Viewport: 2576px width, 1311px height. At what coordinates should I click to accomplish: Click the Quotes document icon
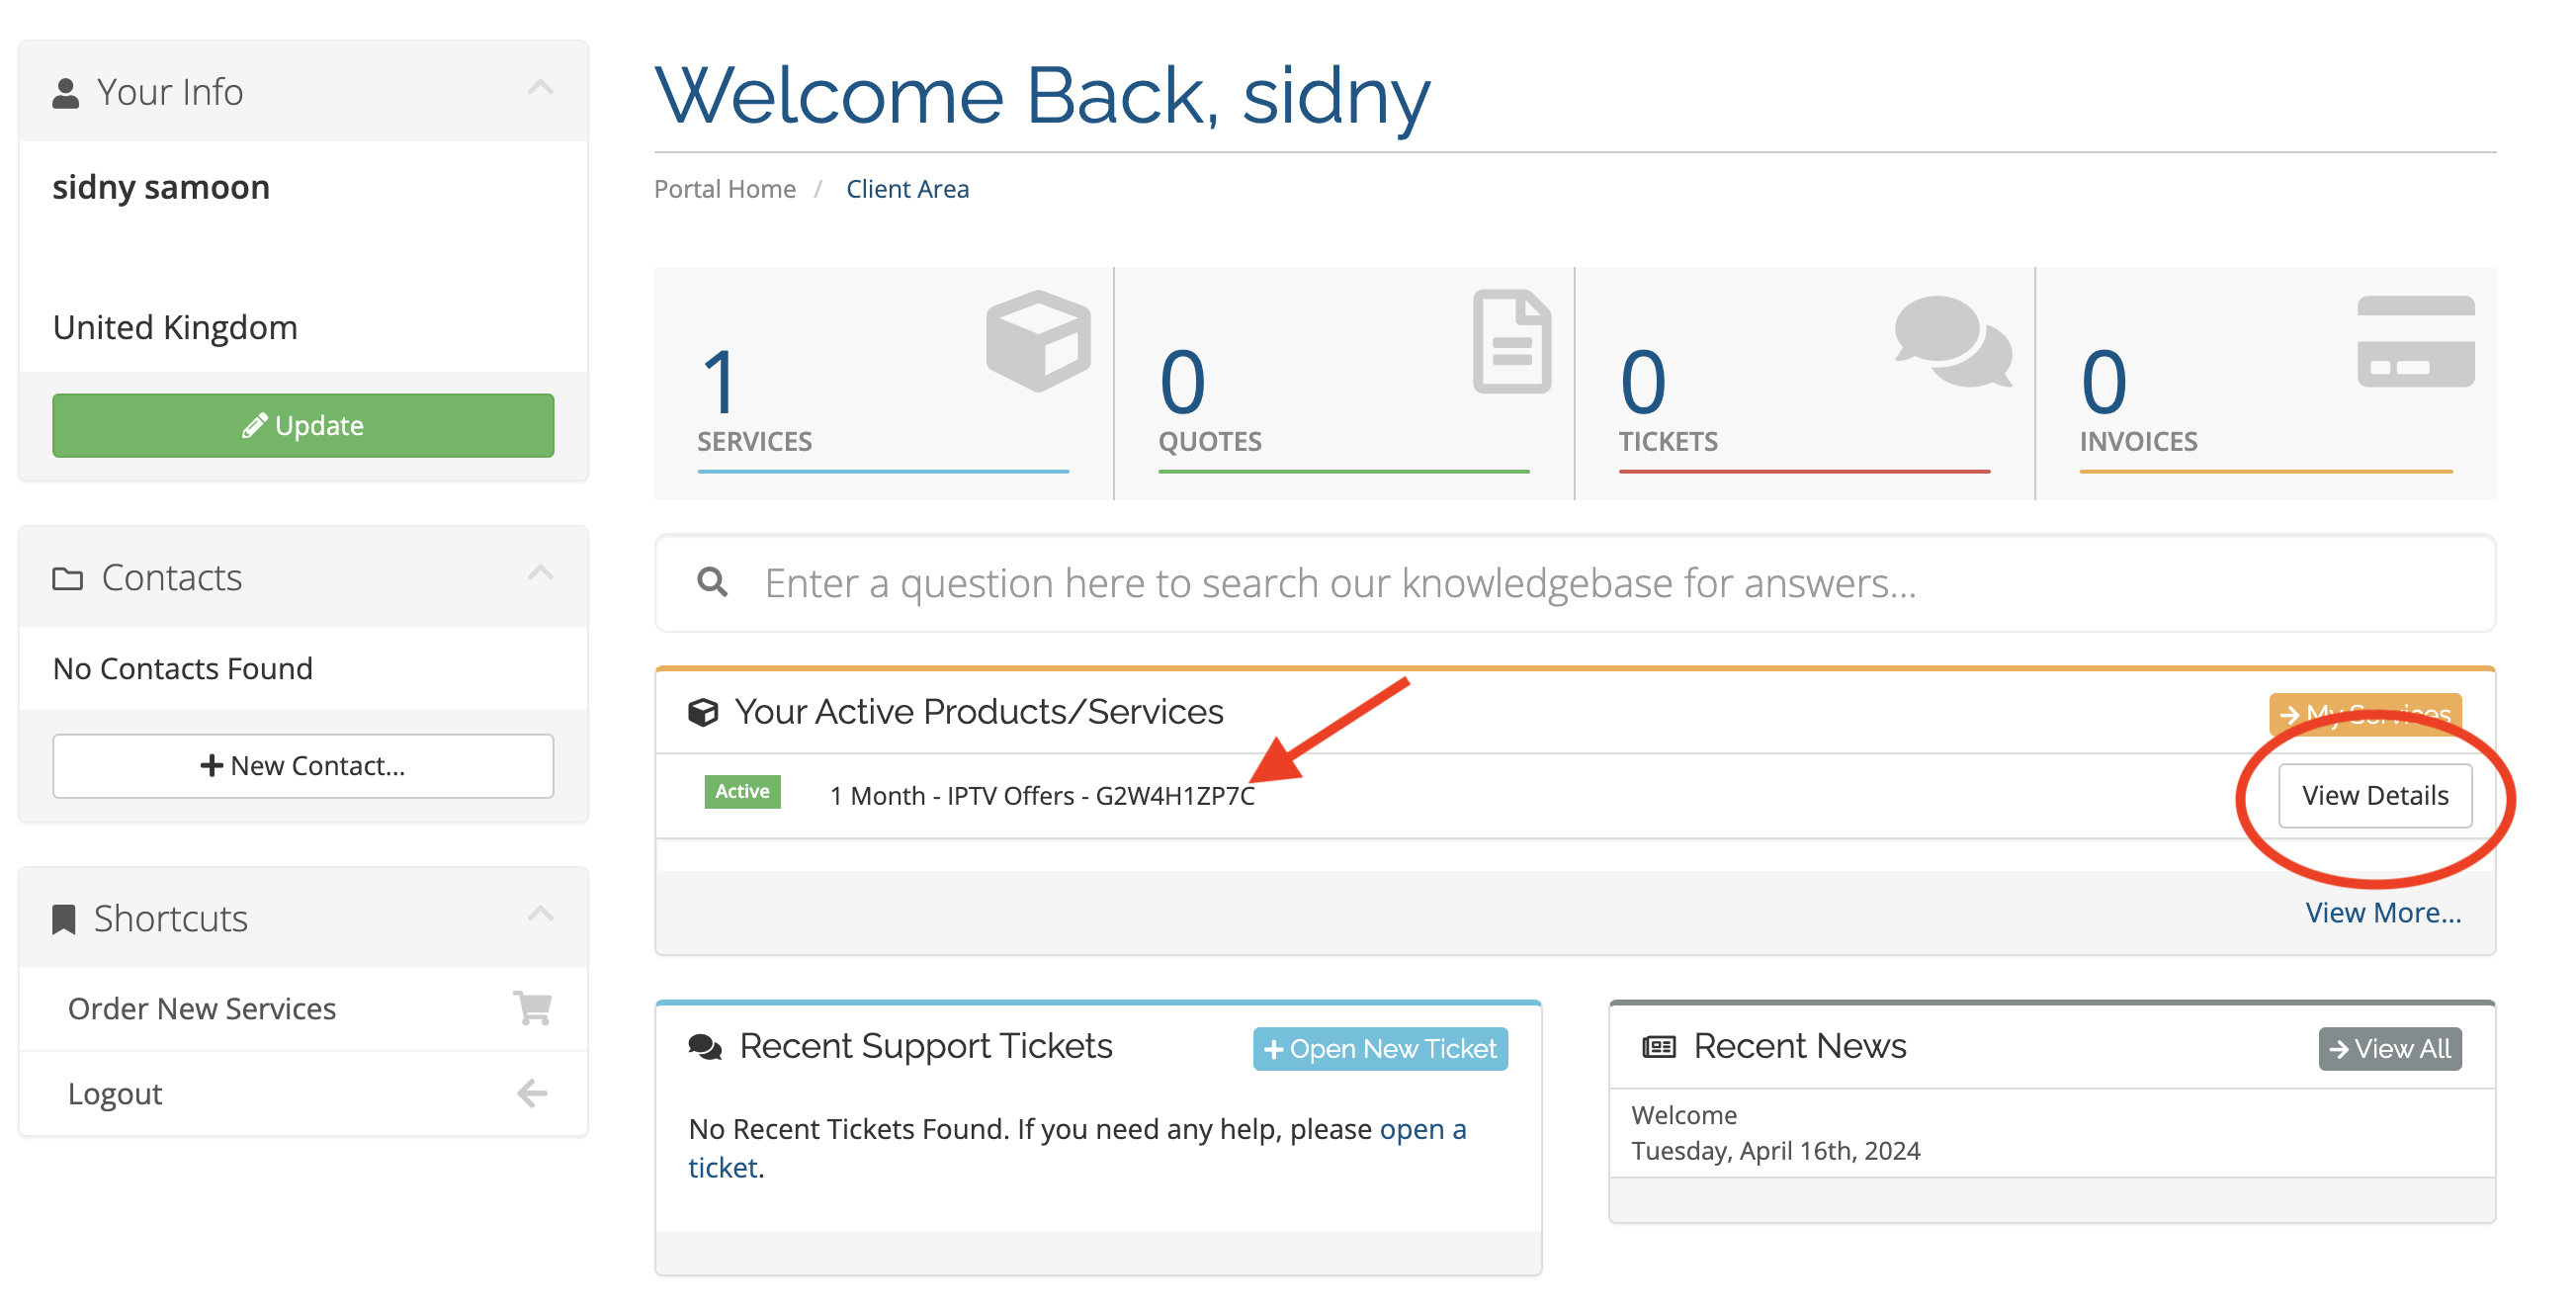(x=1512, y=341)
